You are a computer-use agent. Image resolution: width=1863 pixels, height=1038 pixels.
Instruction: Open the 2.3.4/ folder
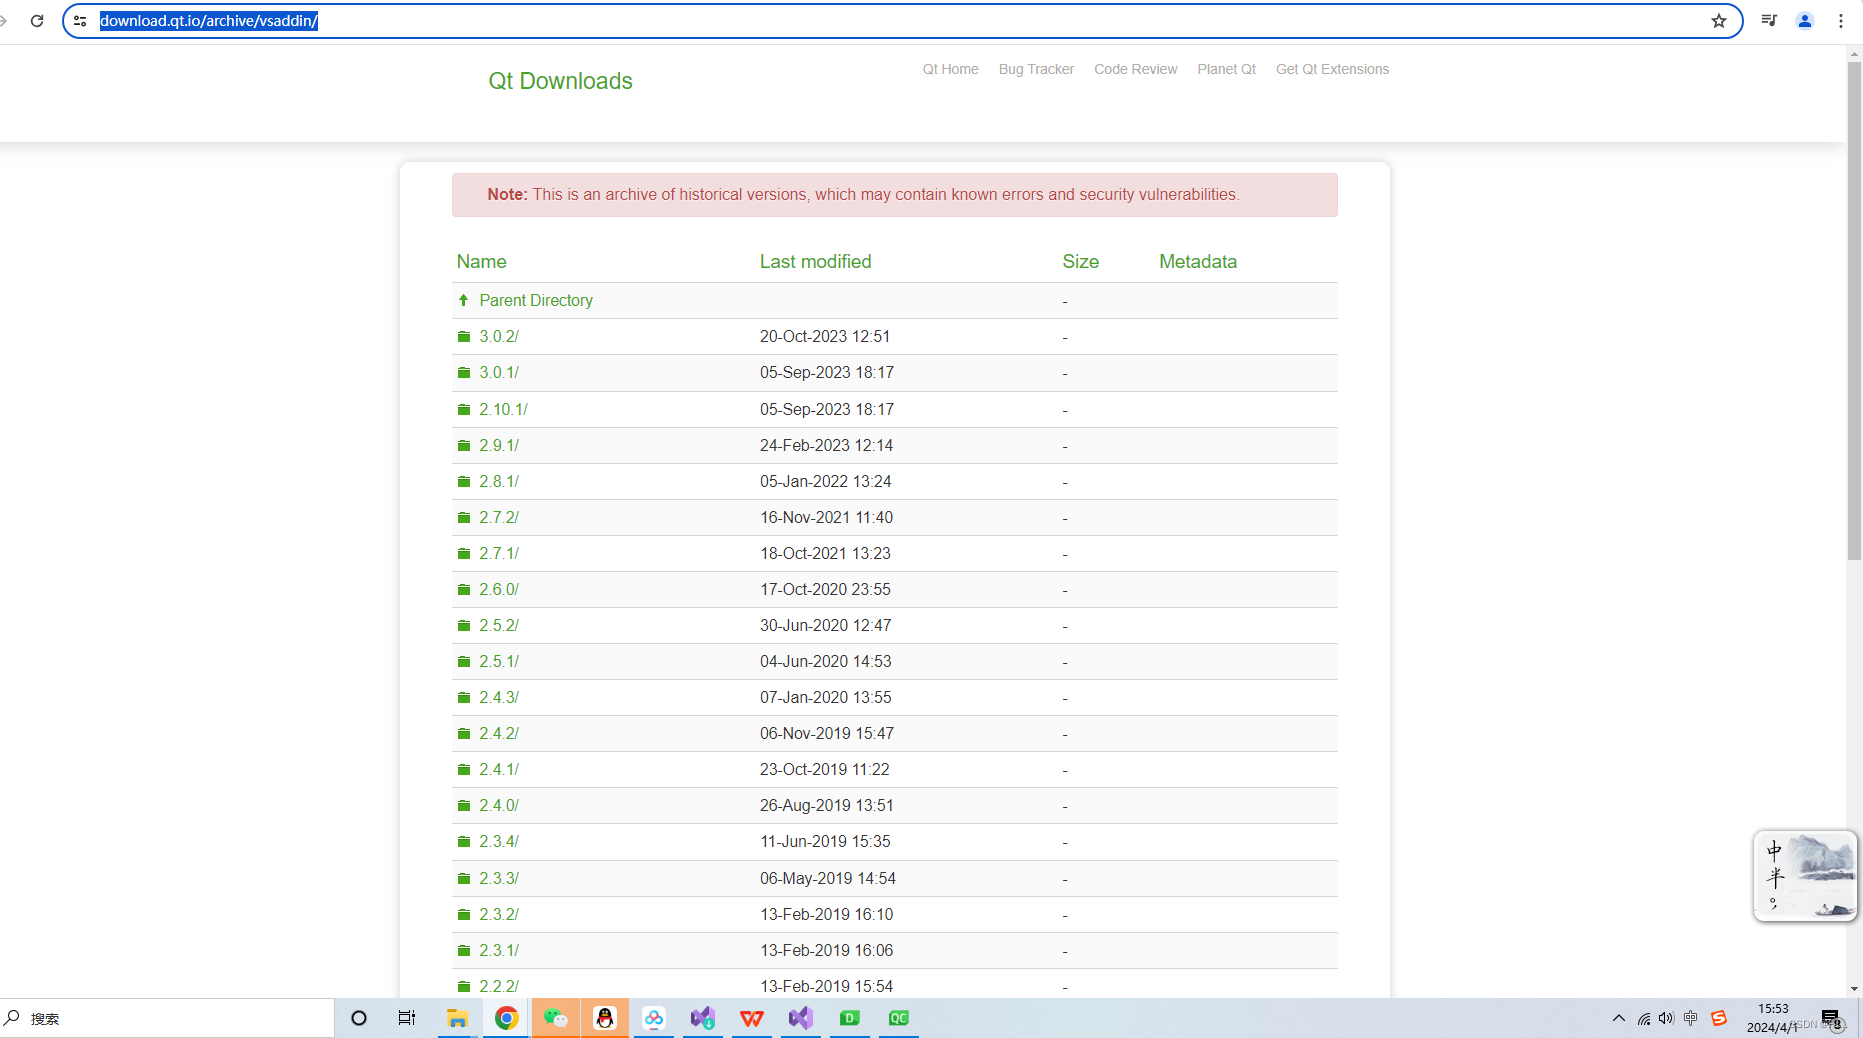tap(499, 842)
